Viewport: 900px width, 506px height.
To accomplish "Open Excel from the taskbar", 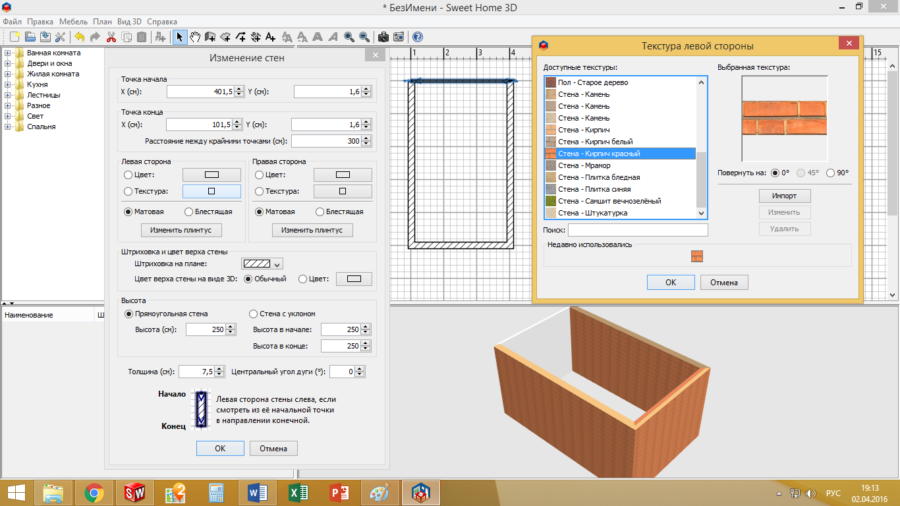I will coord(298,493).
